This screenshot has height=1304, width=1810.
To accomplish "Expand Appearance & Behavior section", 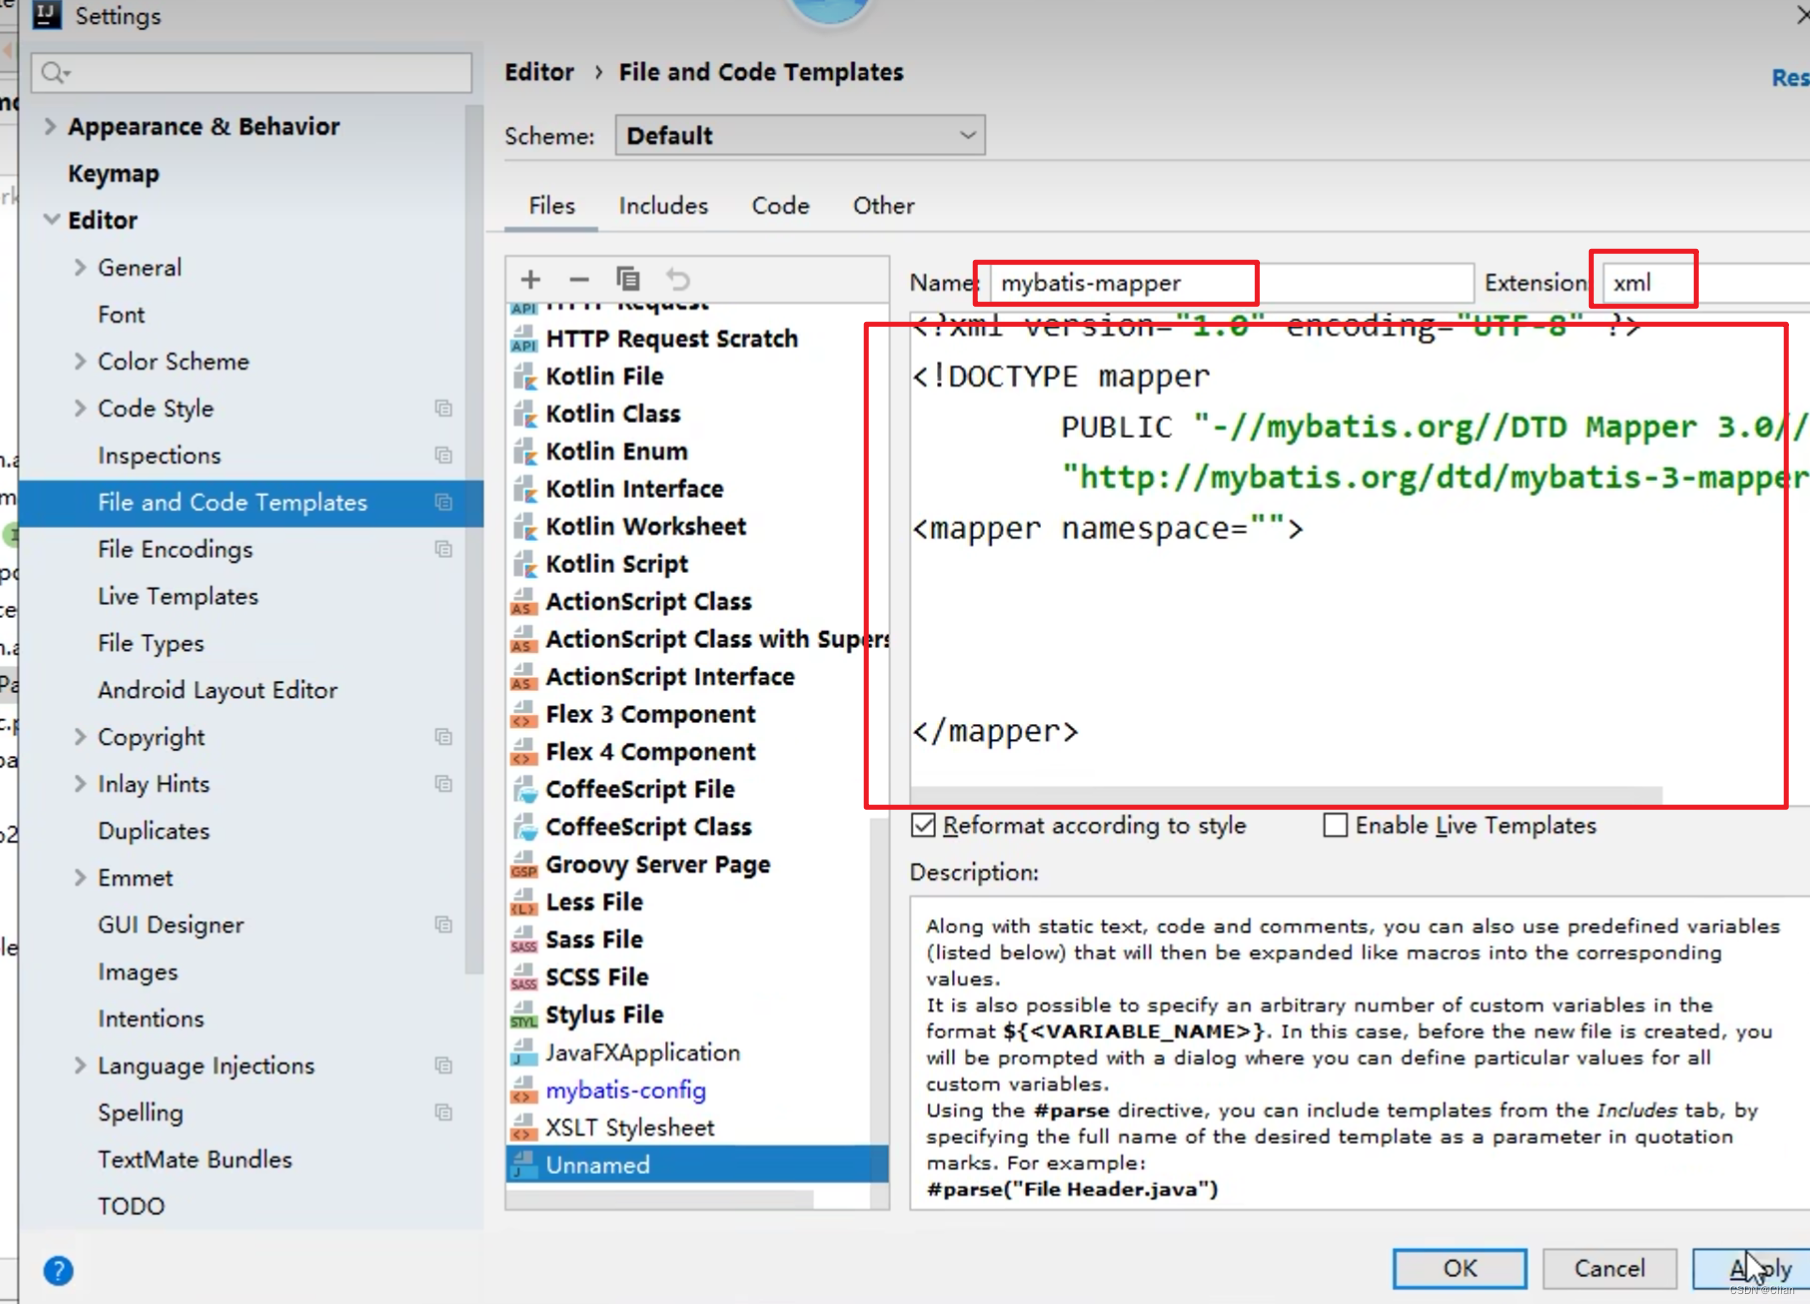I will point(49,126).
